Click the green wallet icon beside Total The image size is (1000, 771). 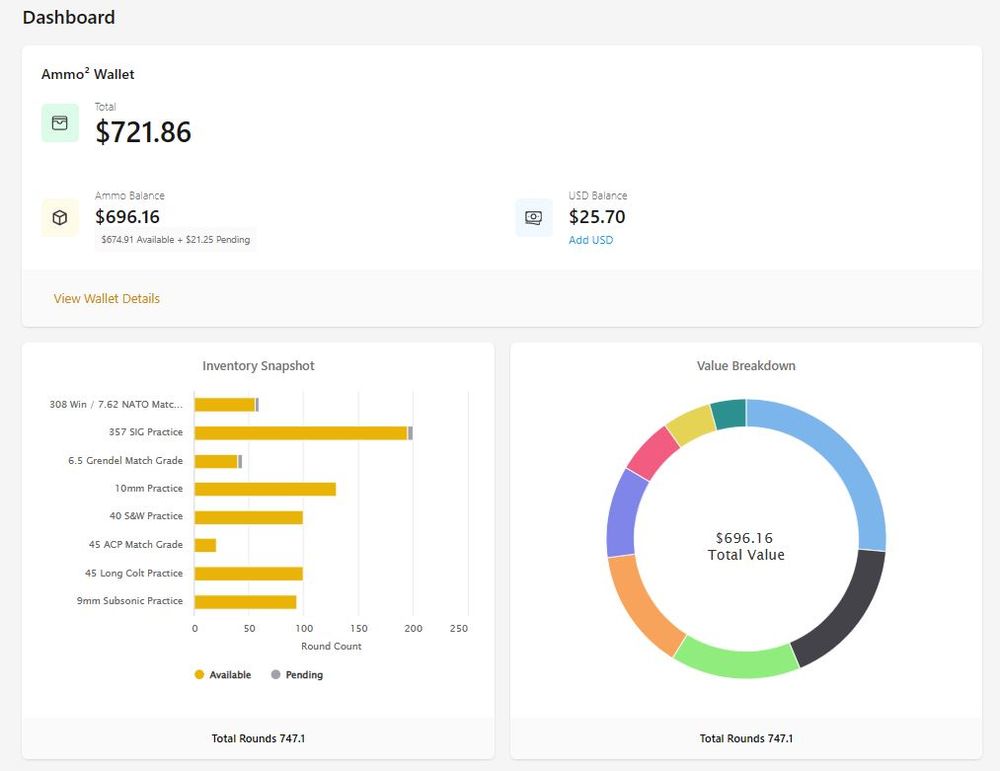60,123
